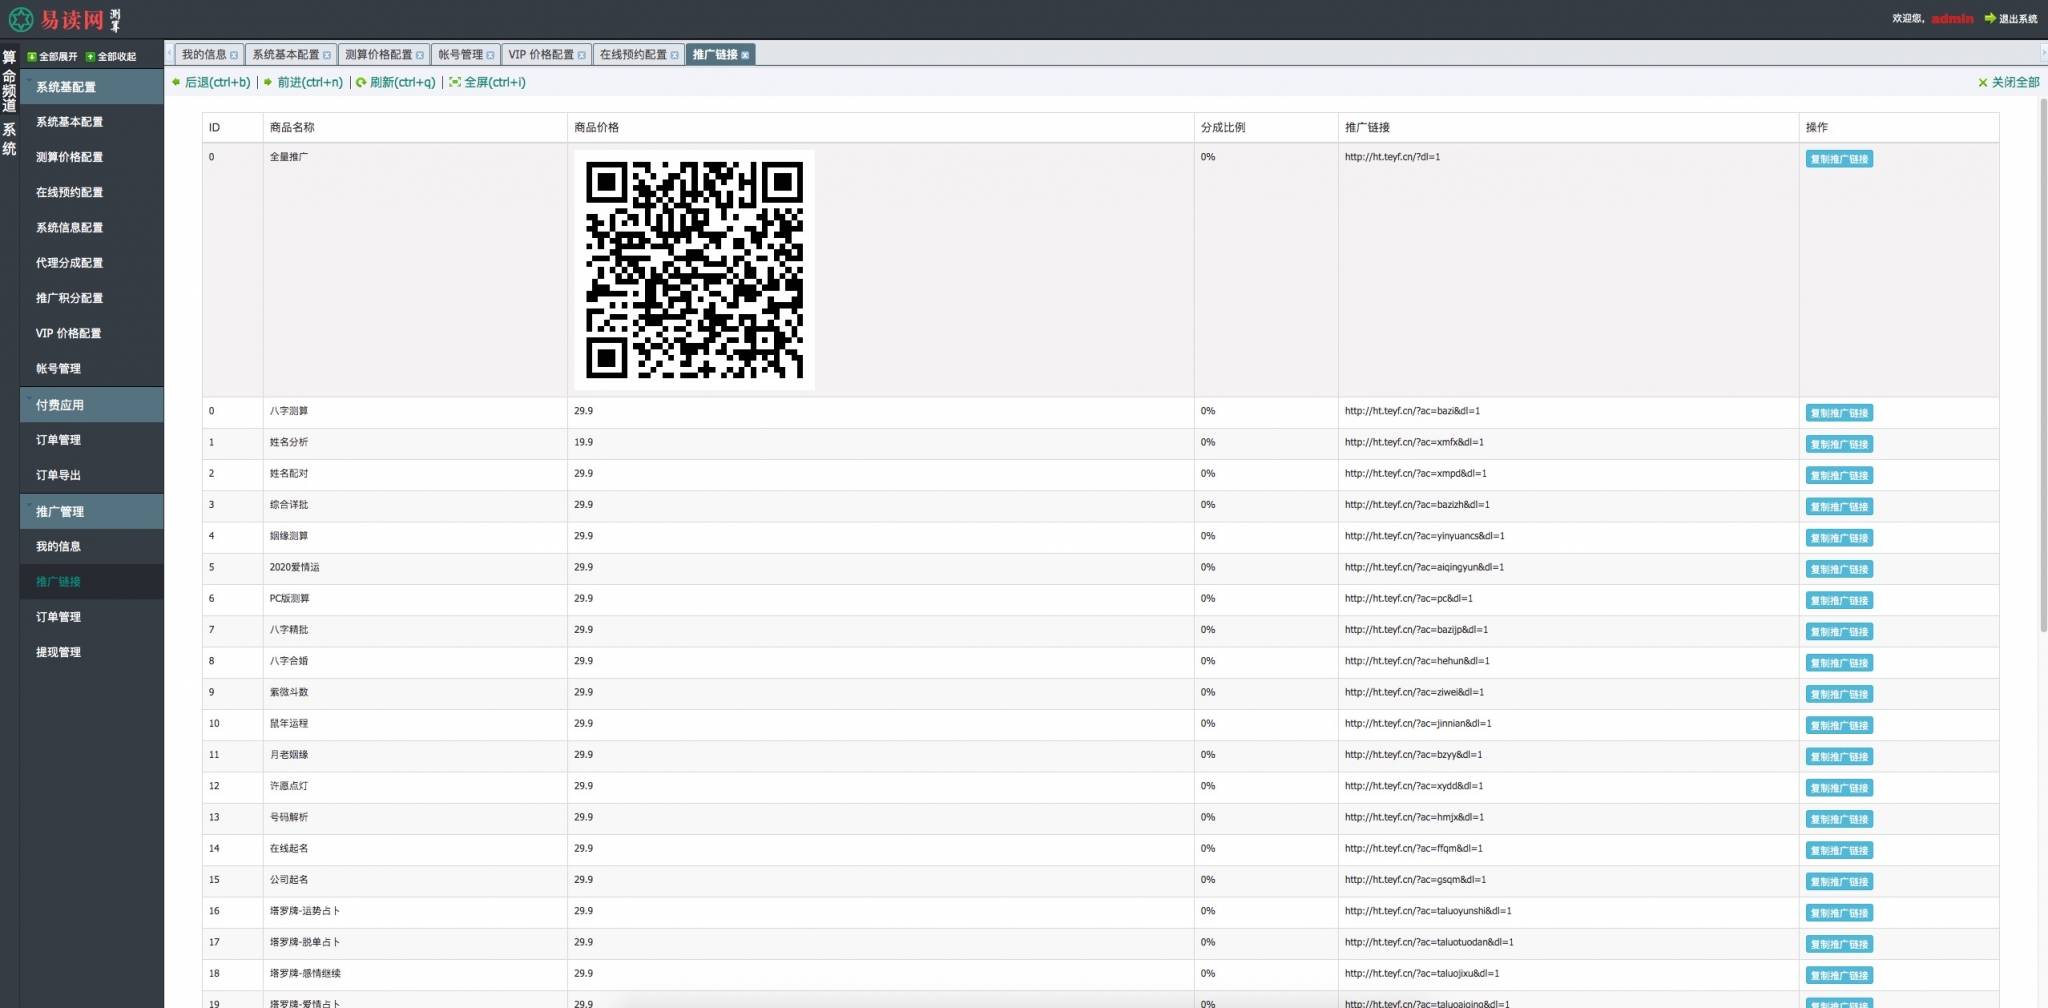Close the 我的信息 tab with its x icon

(231, 55)
